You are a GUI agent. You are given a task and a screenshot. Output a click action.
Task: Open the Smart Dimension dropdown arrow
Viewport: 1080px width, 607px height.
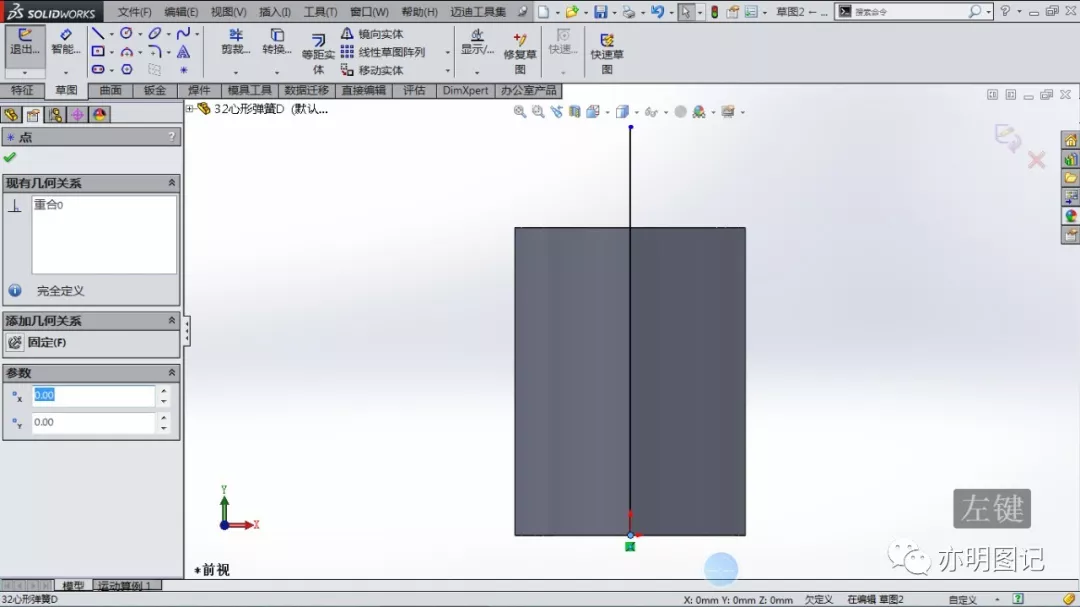click(65, 72)
